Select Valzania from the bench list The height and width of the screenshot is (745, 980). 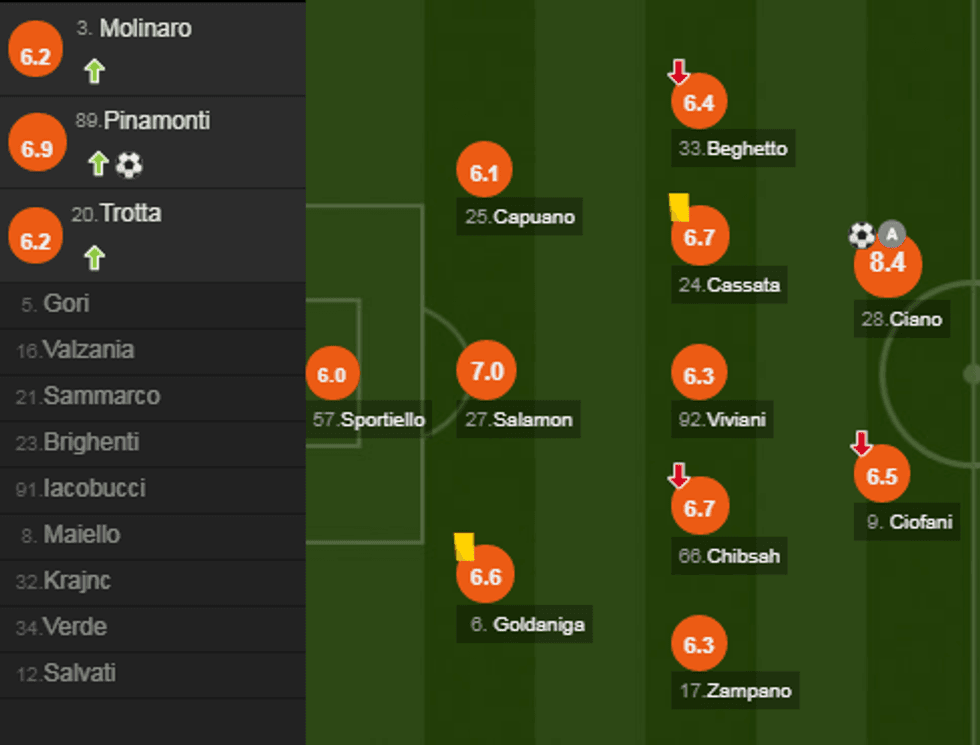[88, 350]
